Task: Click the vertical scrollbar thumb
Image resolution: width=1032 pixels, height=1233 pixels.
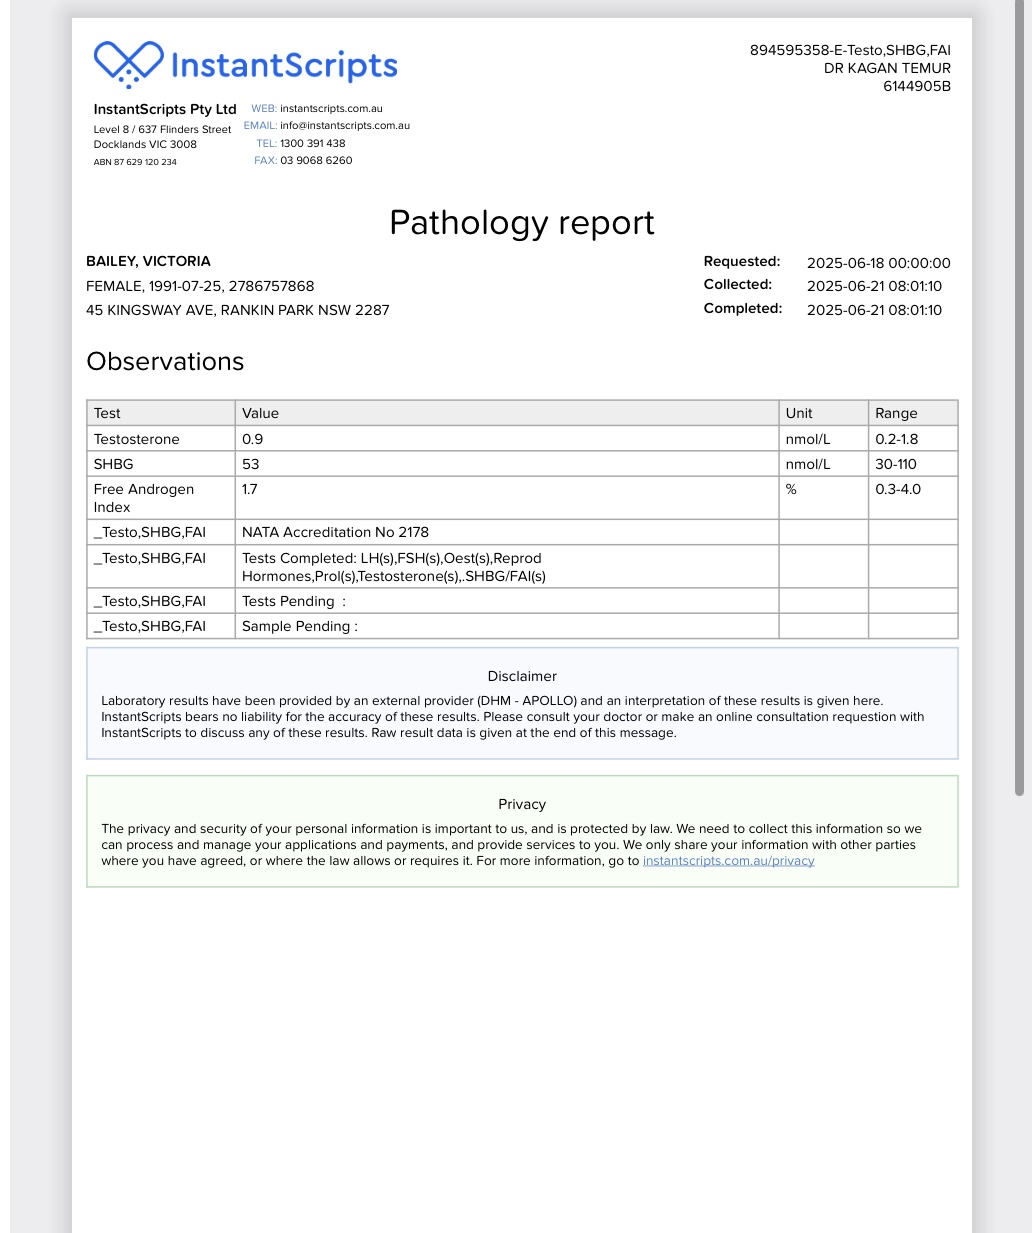Action: [x=1019, y=400]
